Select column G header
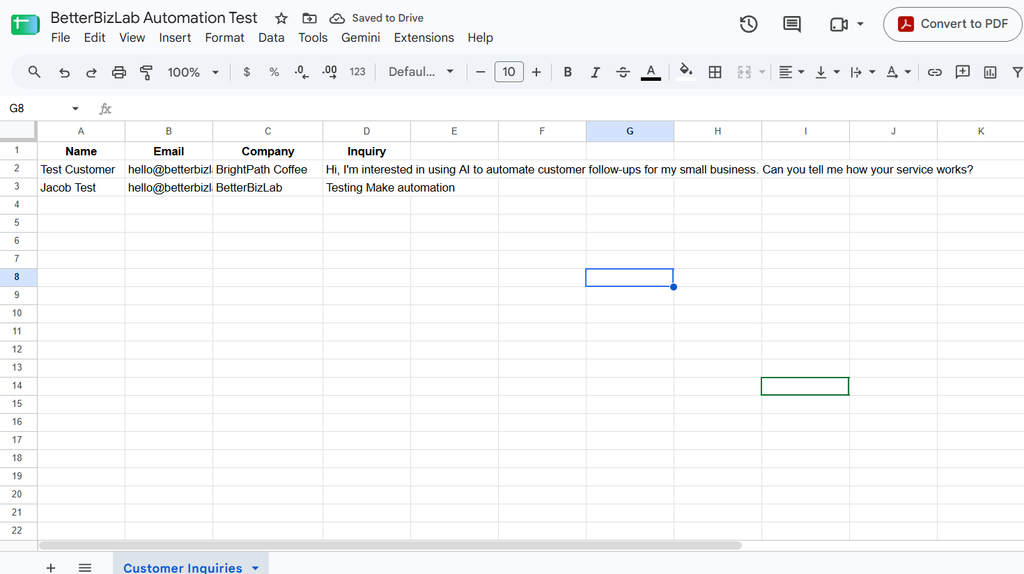1024x574 pixels. pos(630,131)
